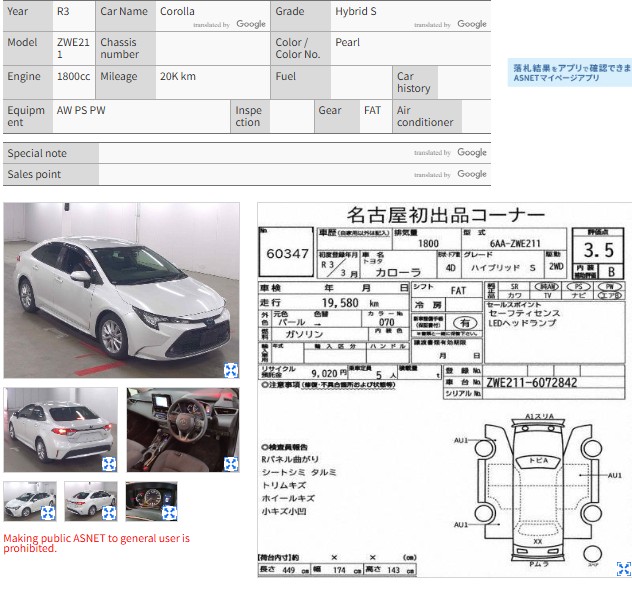Click the 19,580 km mileage on sheet
632x589 pixels.
coord(349,302)
